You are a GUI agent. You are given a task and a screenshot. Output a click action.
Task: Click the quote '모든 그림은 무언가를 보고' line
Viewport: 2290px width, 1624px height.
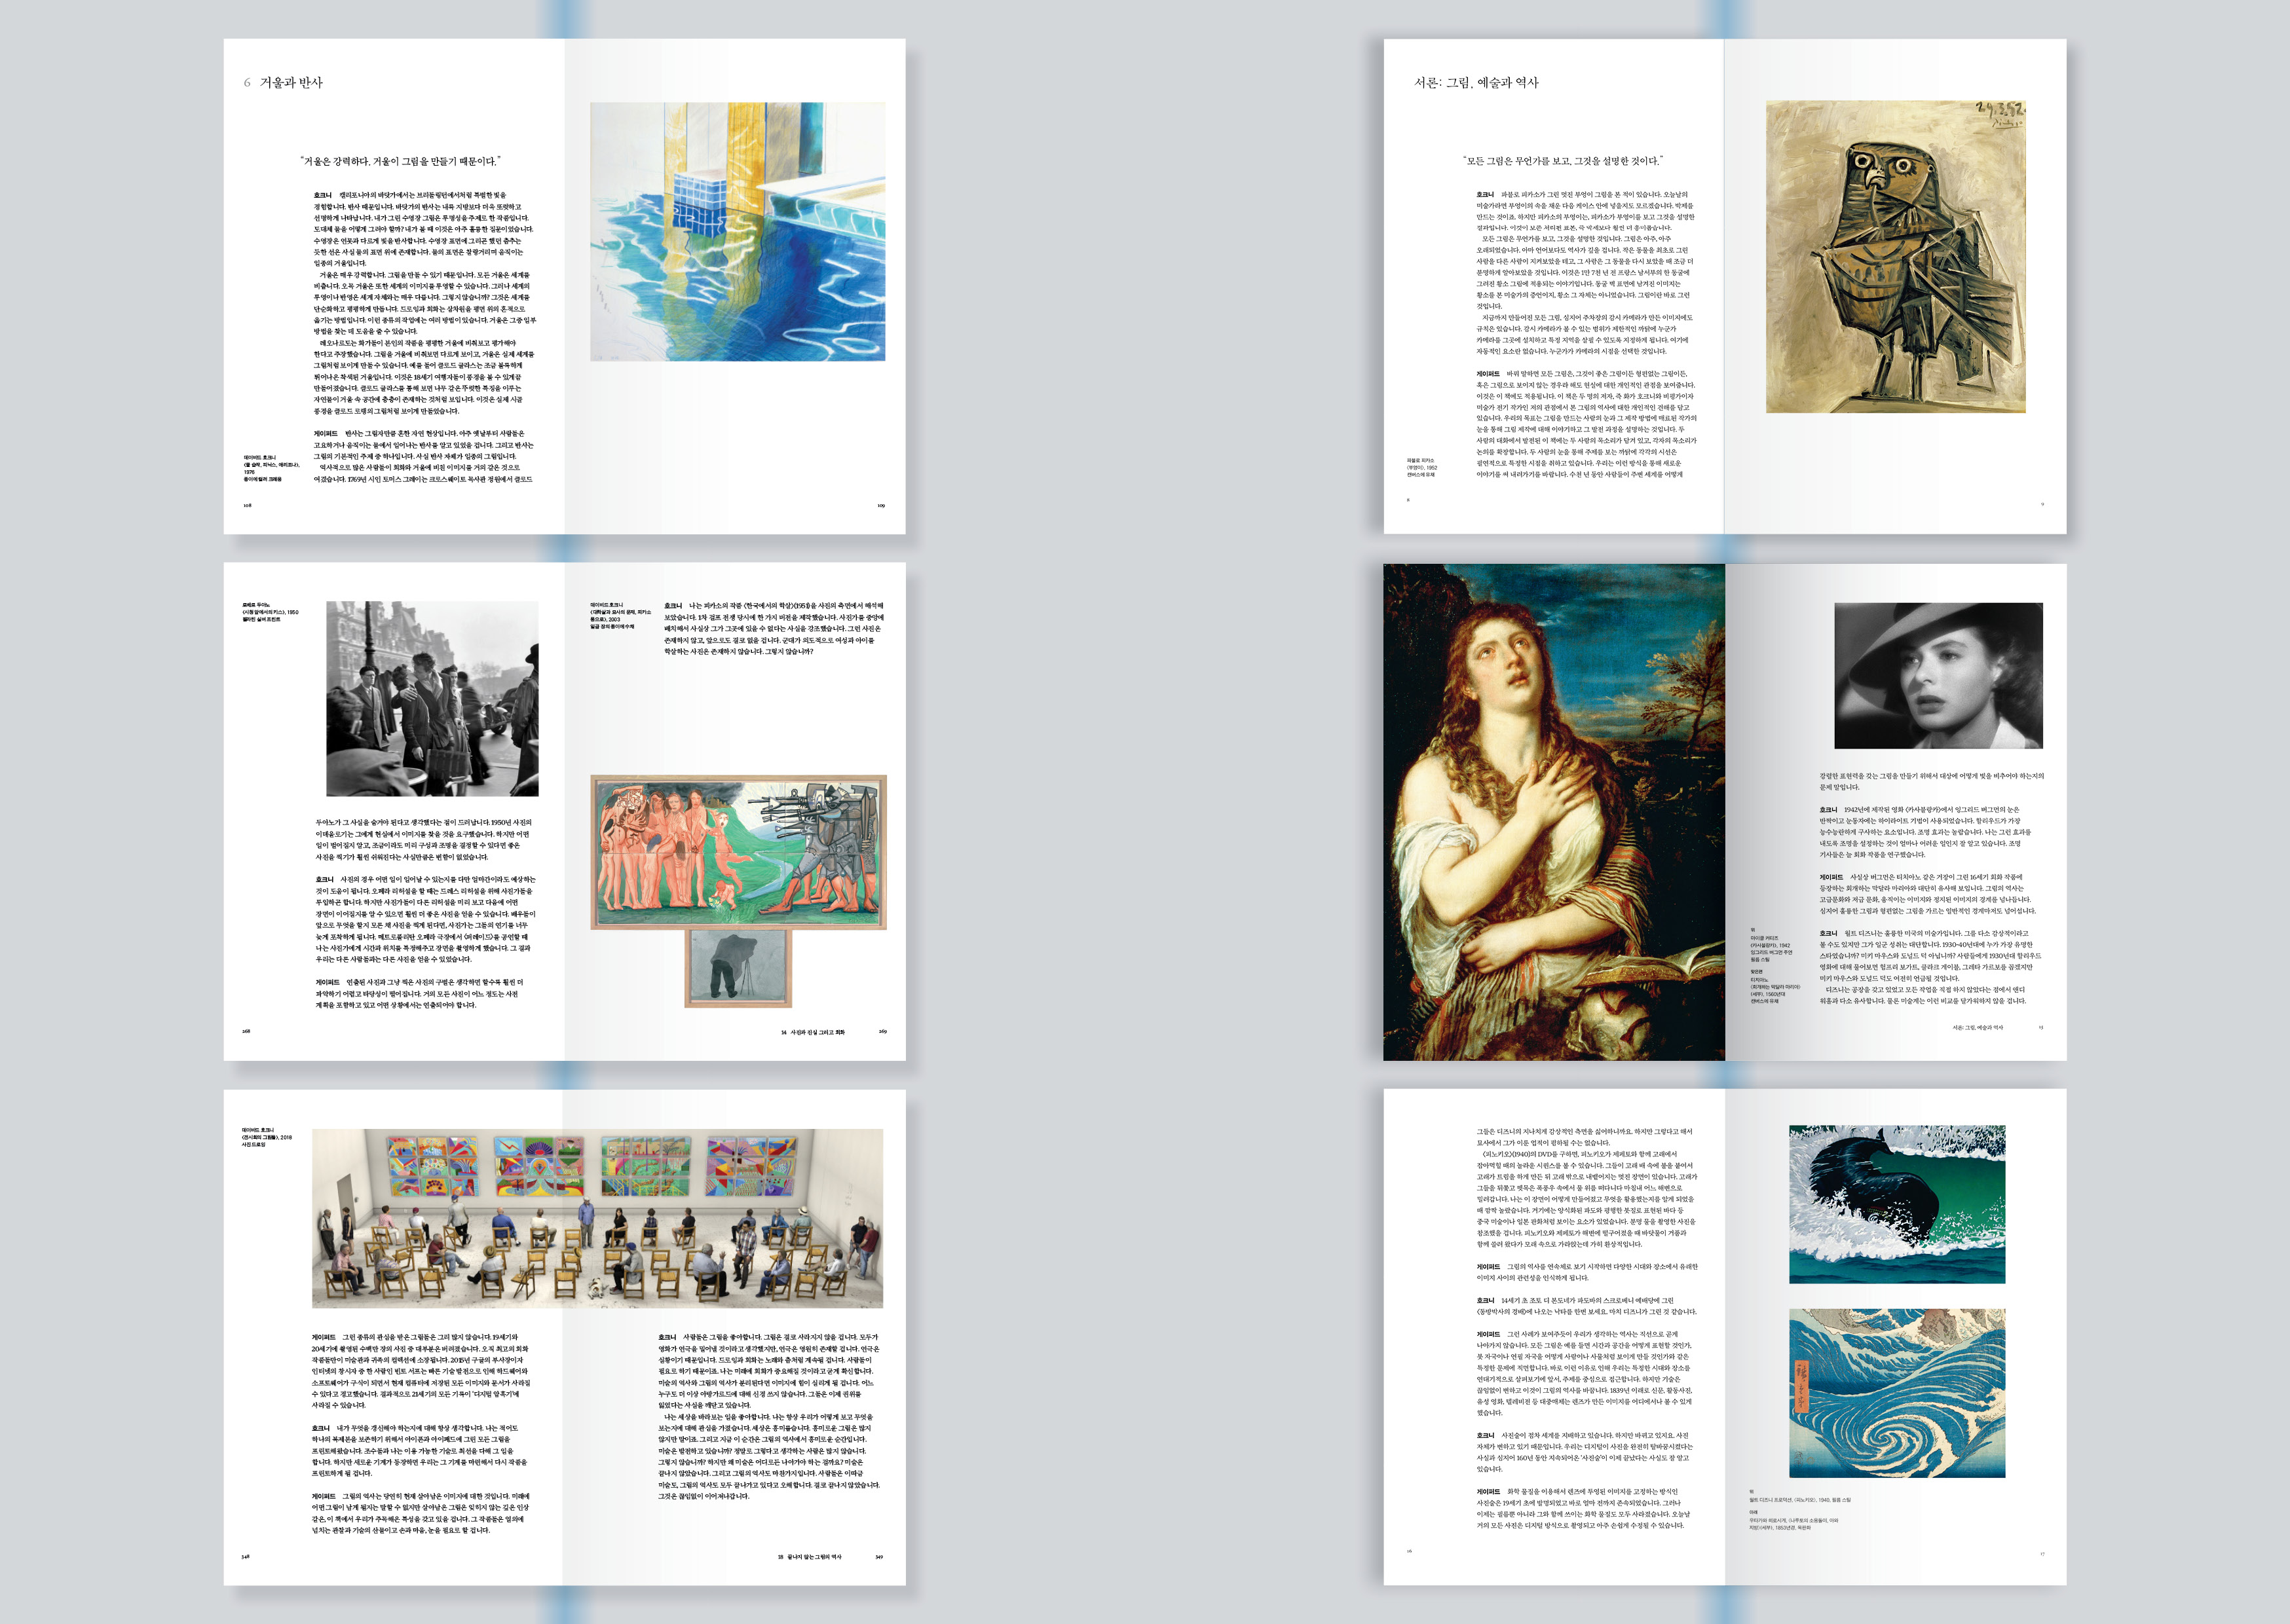[x=1562, y=161]
